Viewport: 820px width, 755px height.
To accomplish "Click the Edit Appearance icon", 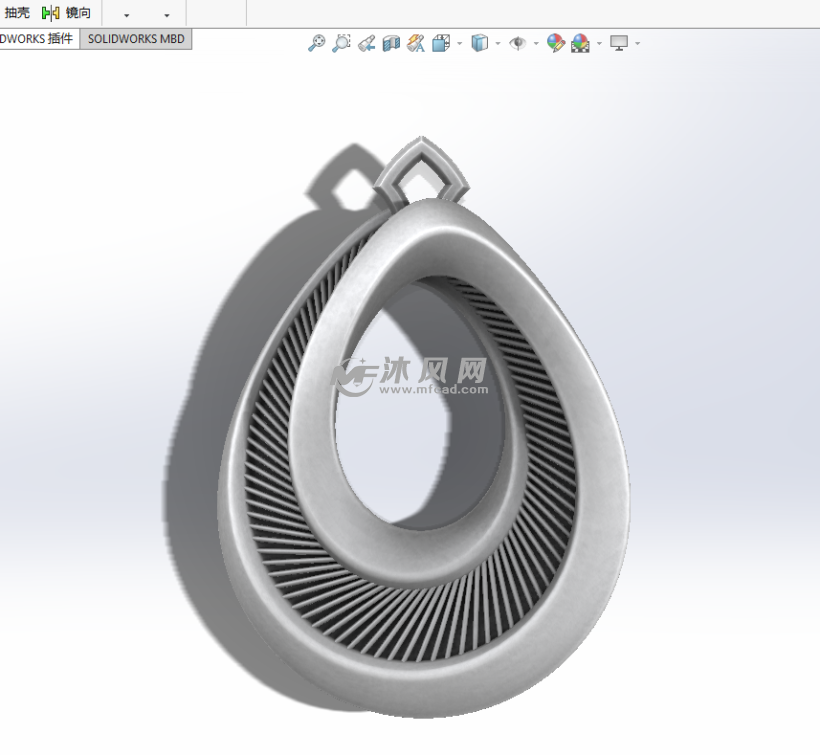I will pyautogui.click(x=555, y=43).
